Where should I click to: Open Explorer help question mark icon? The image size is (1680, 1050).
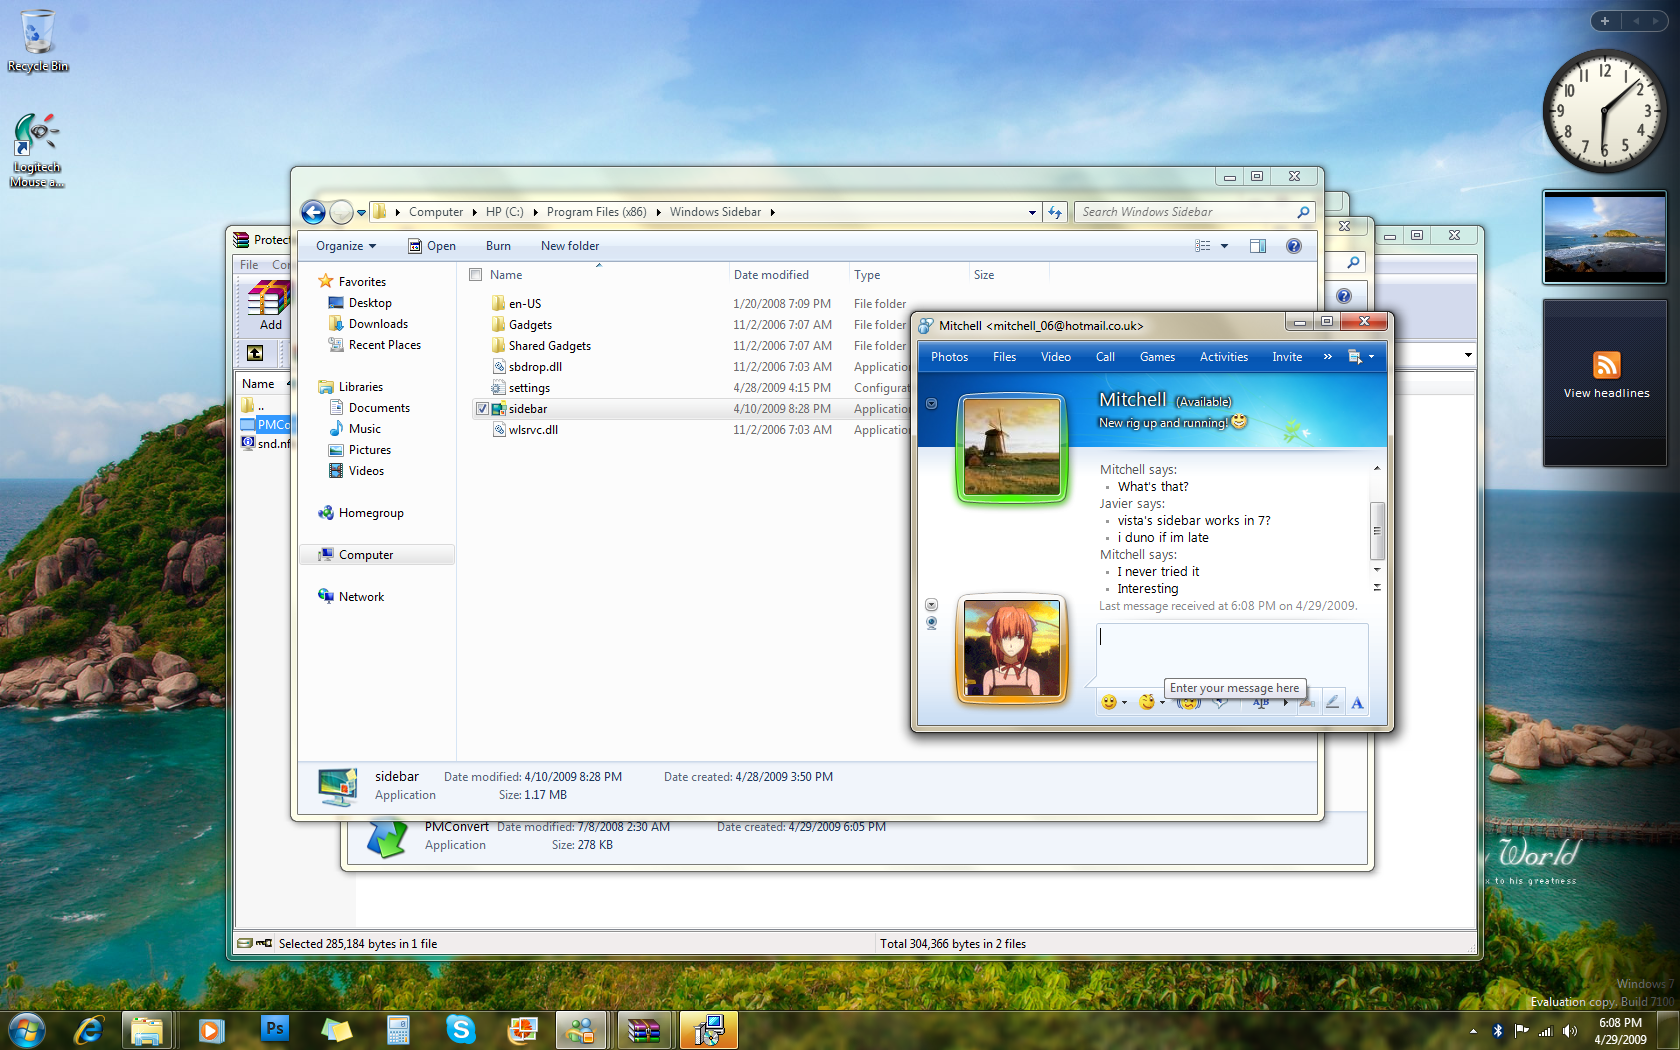click(x=1294, y=246)
